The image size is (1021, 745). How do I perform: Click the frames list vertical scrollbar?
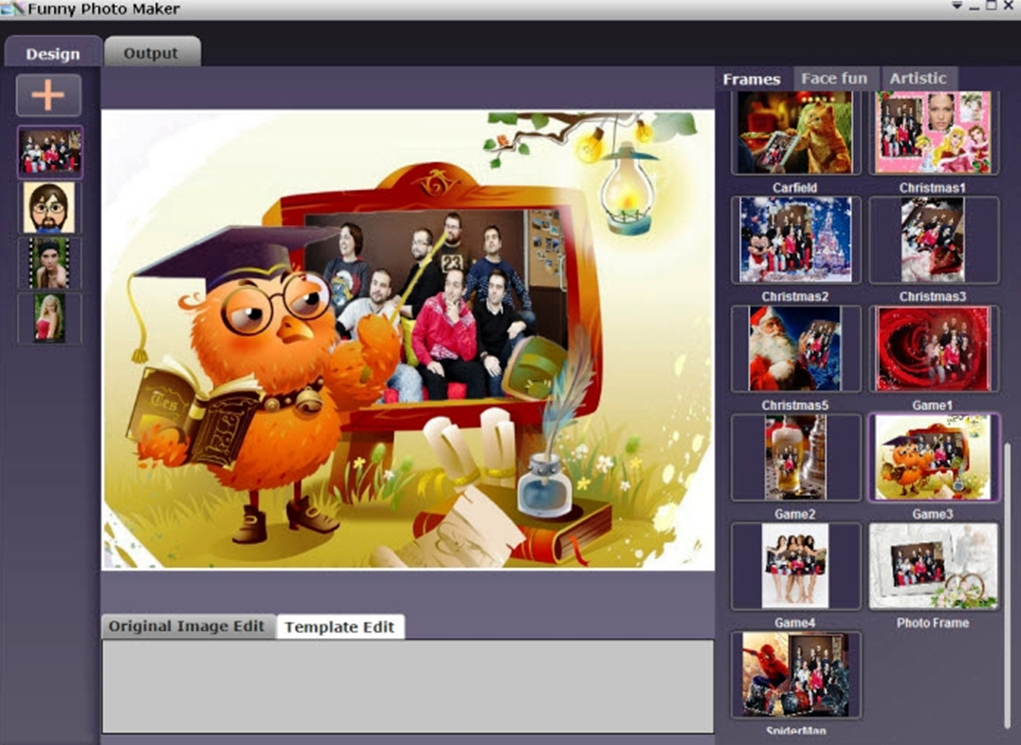tap(1009, 586)
